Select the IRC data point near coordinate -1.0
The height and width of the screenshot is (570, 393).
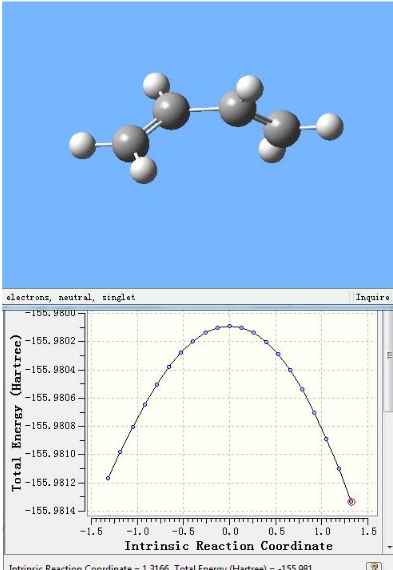133,427
